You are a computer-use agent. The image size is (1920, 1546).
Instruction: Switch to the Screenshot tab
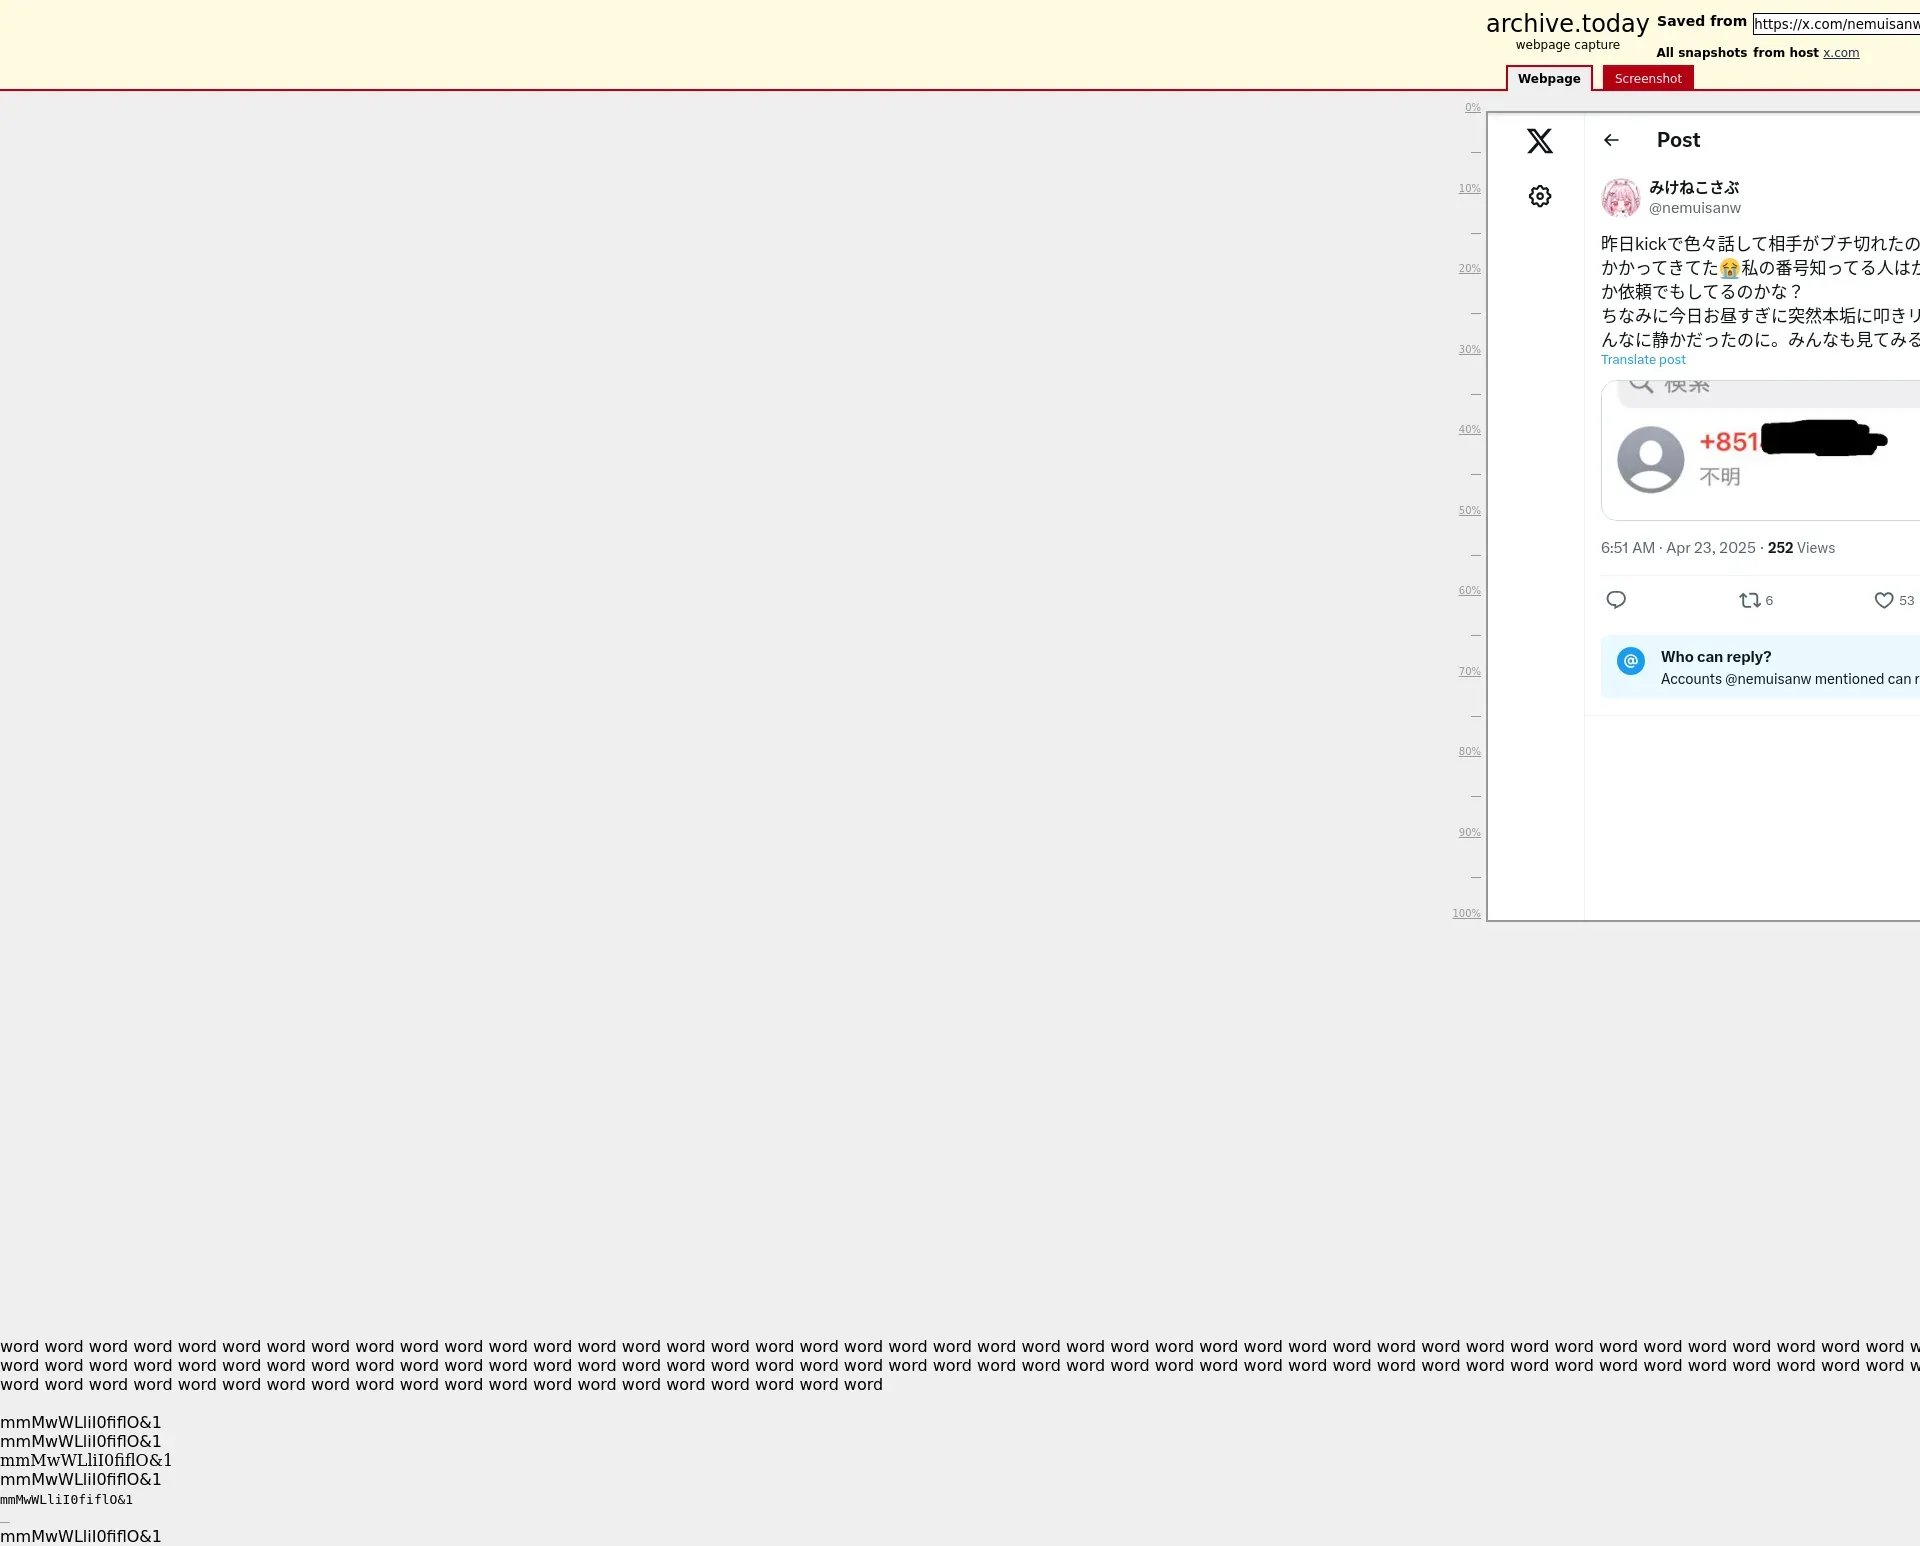click(x=1647, y=79)
